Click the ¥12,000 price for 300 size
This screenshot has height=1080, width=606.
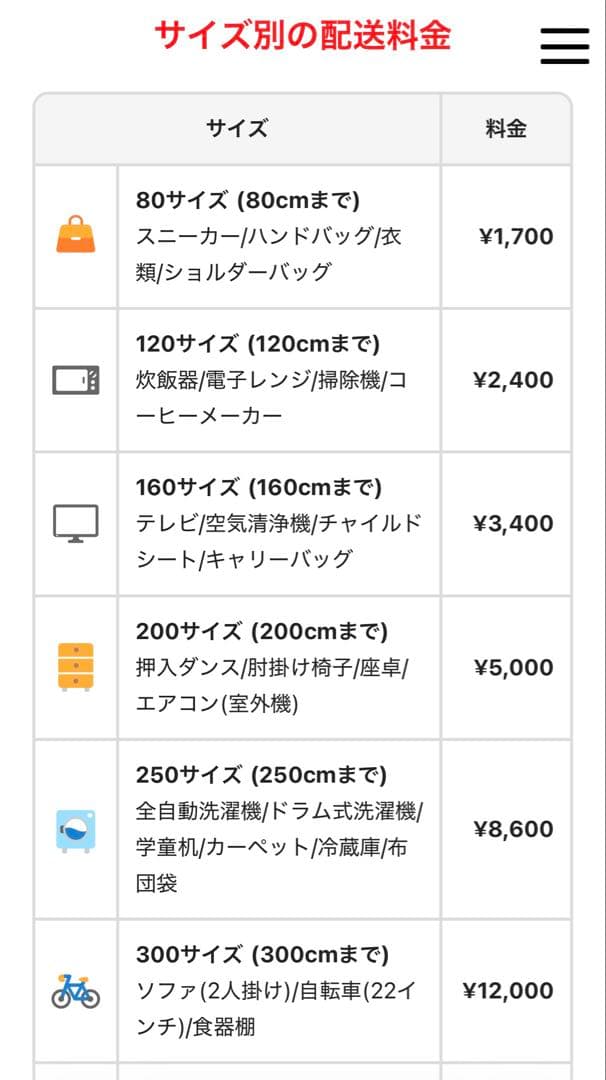[509, 990]
